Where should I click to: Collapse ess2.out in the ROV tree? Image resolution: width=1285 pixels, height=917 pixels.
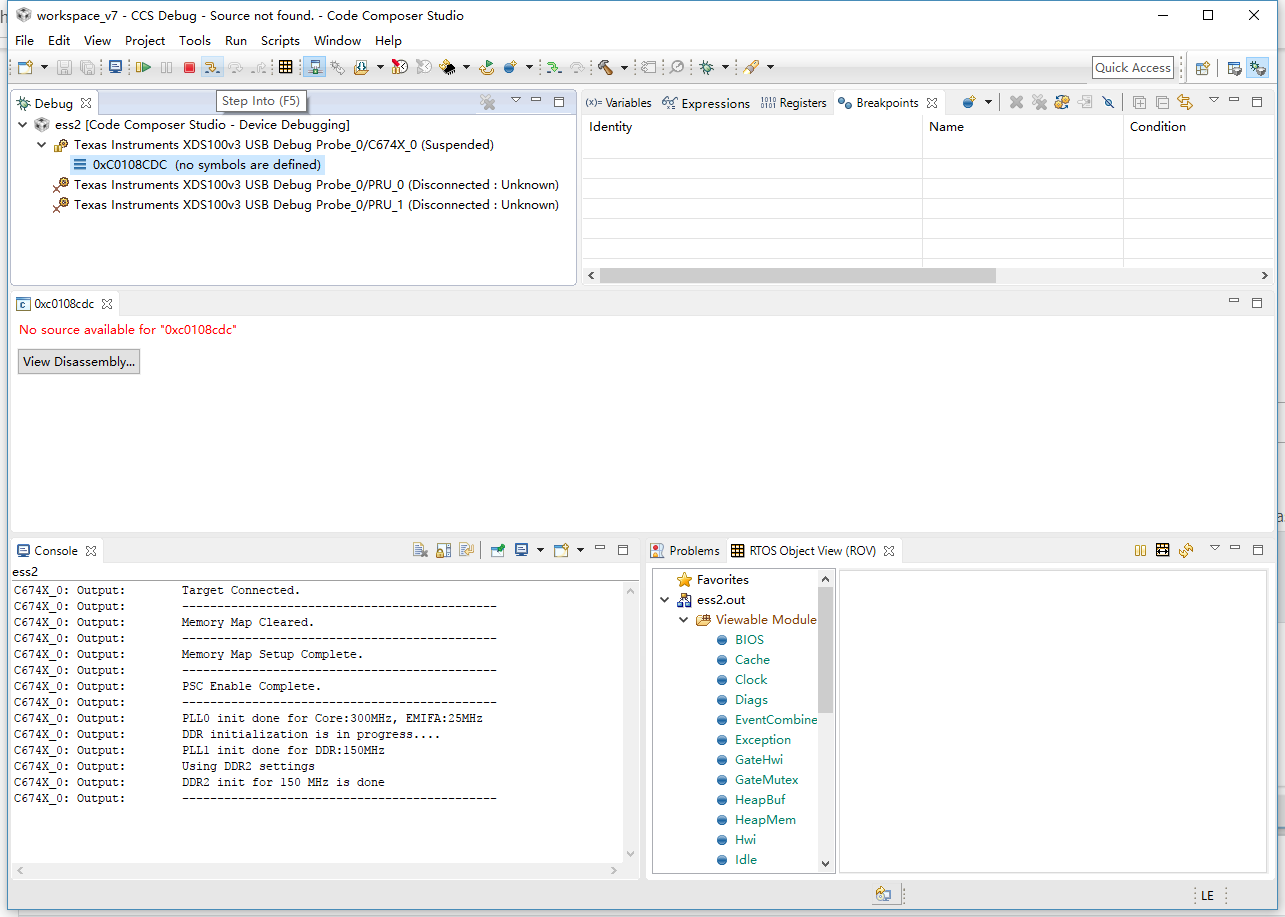point(665,600)
